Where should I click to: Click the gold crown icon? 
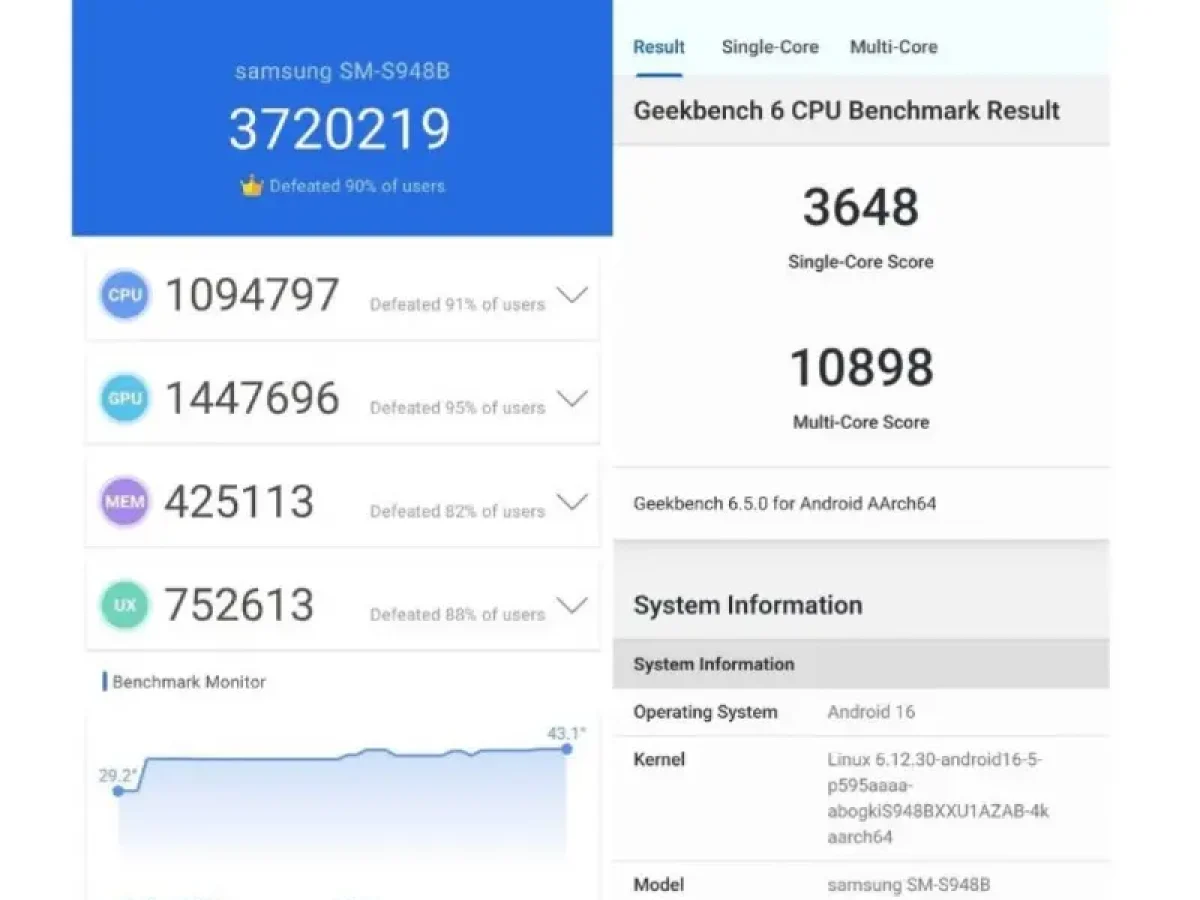[x=251, y=185]
